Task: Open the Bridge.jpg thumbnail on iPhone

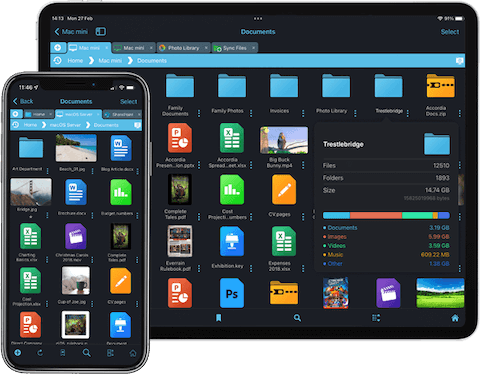Action: tap(31, 192)
